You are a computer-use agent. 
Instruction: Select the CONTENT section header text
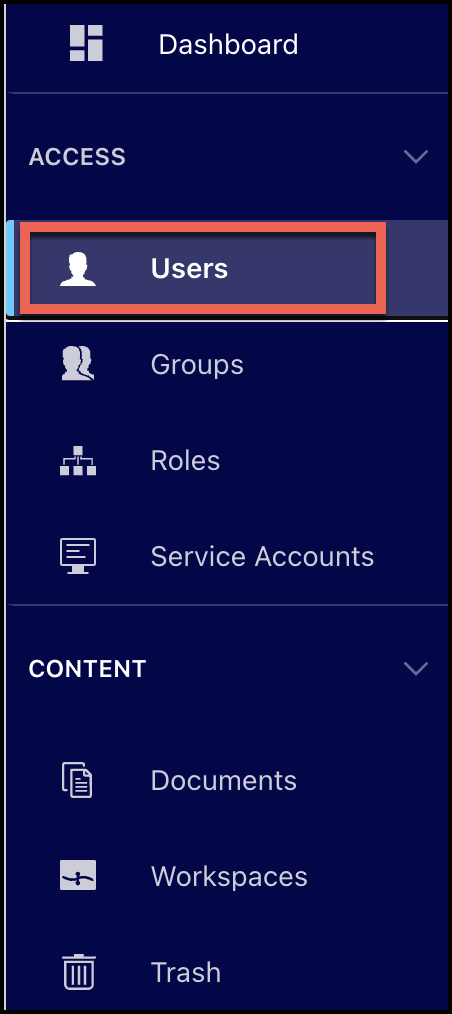tap(87, 669)
